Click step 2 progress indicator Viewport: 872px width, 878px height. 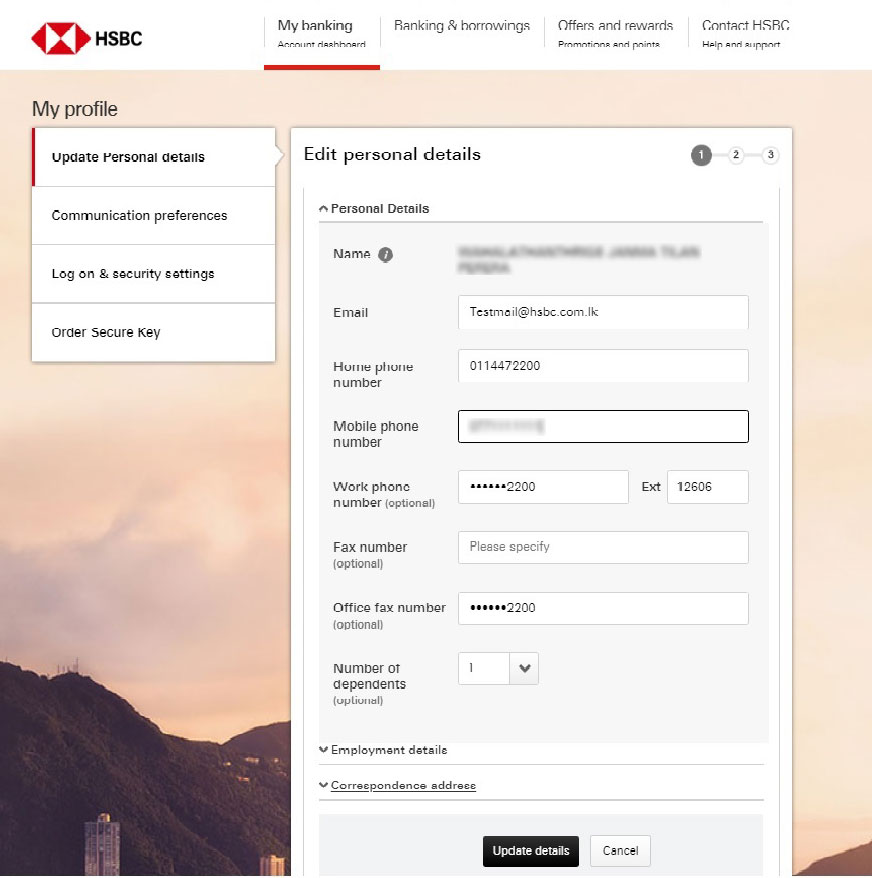736,155
